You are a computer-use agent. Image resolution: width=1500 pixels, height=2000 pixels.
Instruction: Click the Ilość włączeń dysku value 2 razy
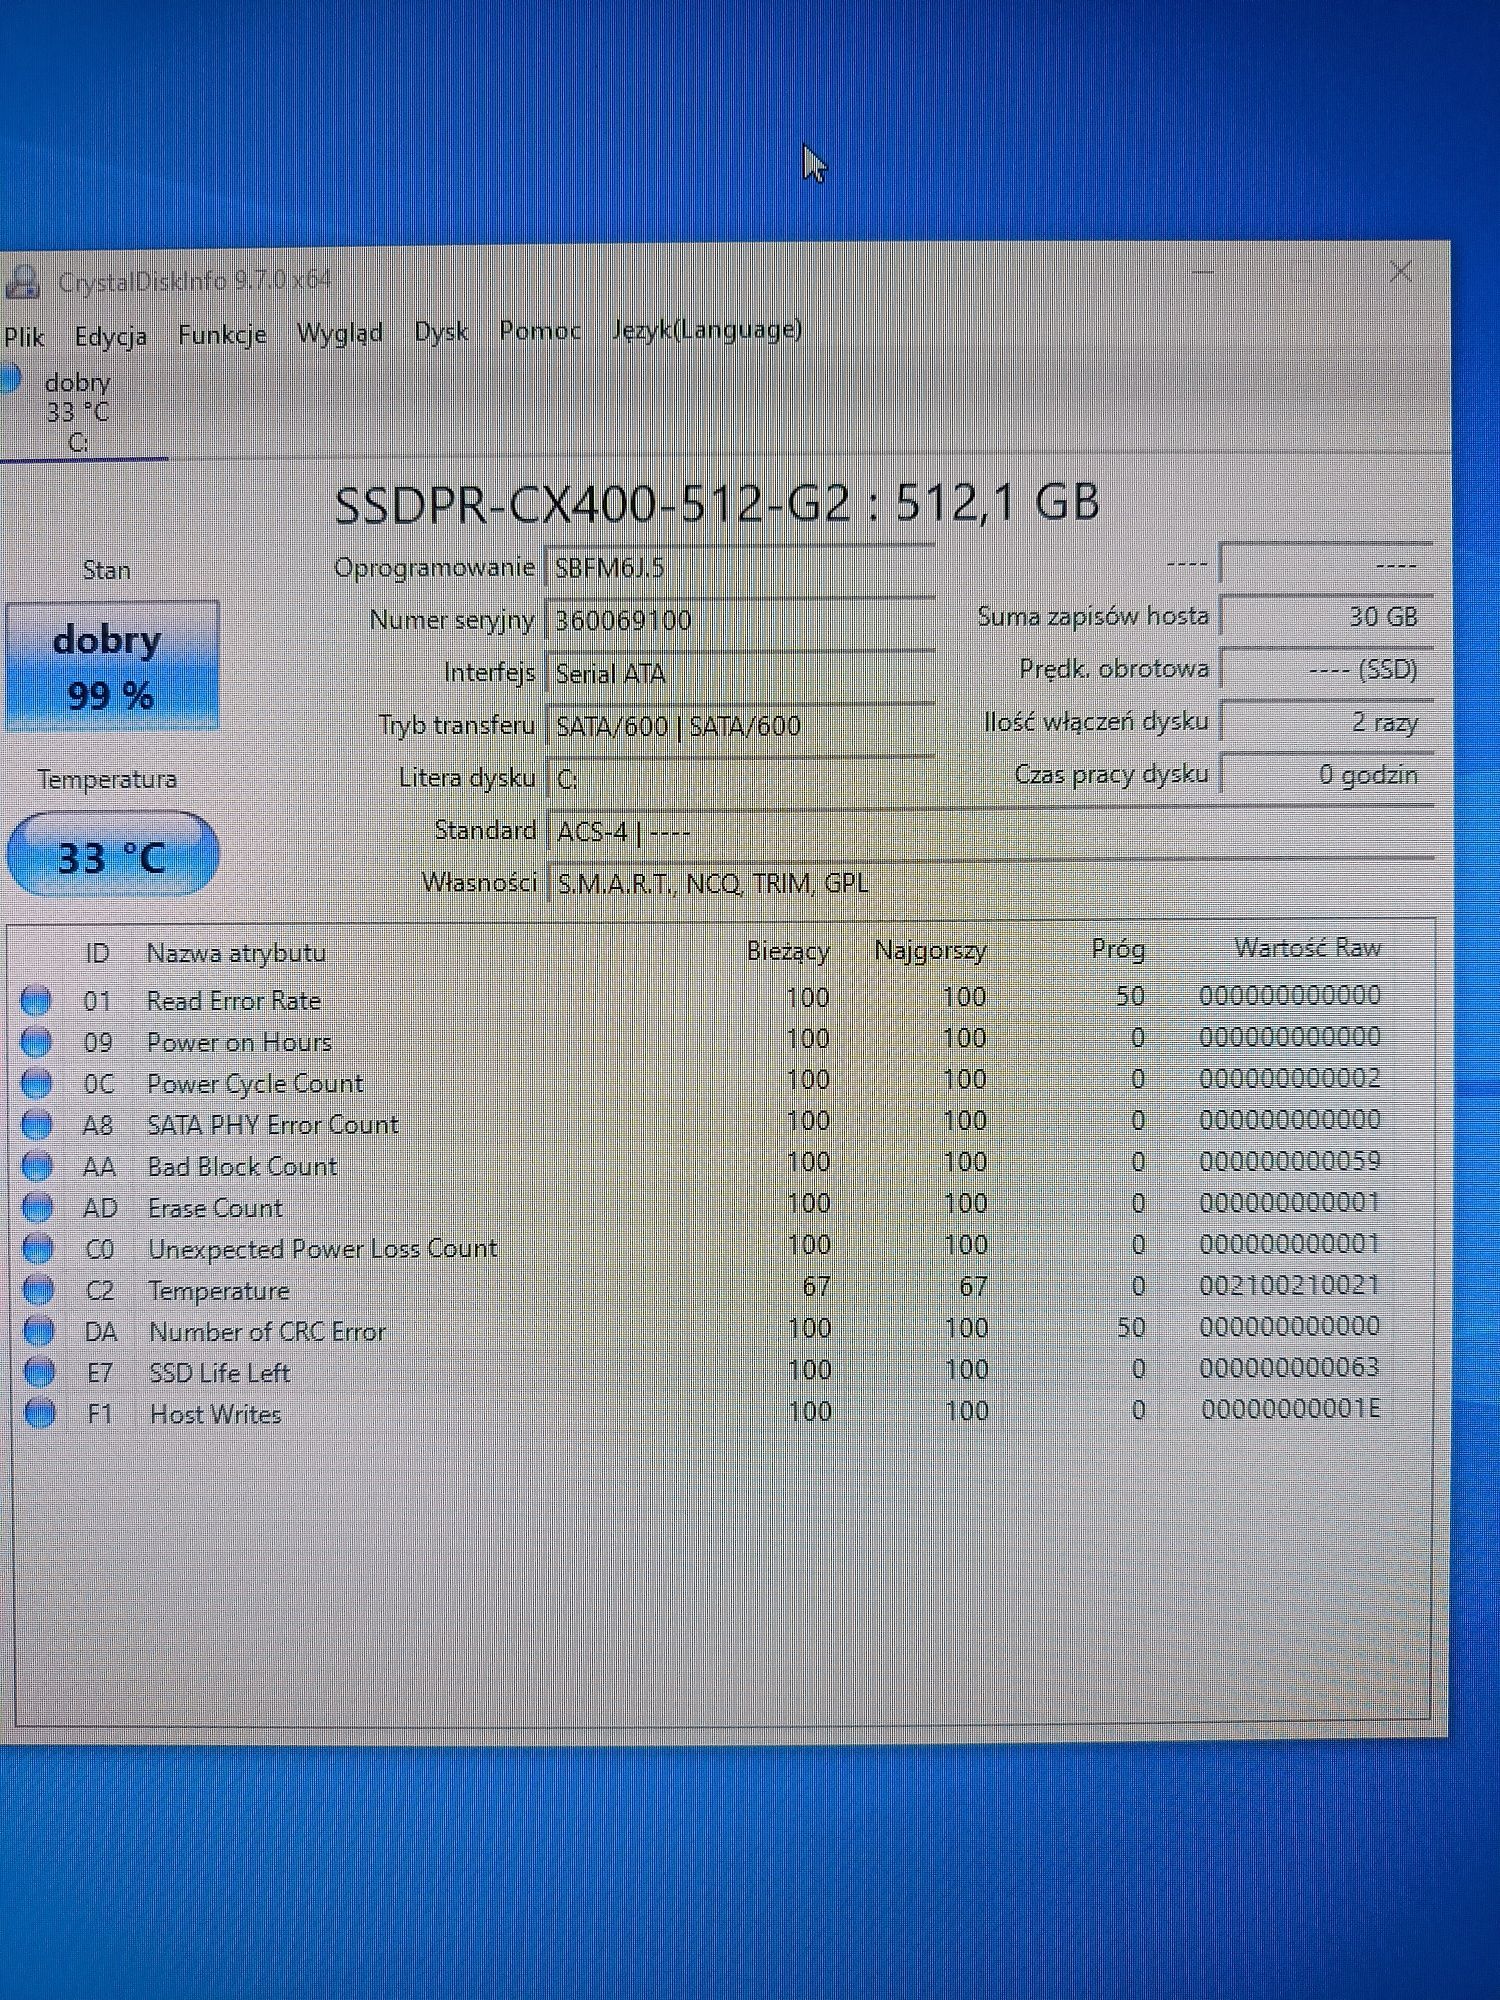[x=1327, y=721]
